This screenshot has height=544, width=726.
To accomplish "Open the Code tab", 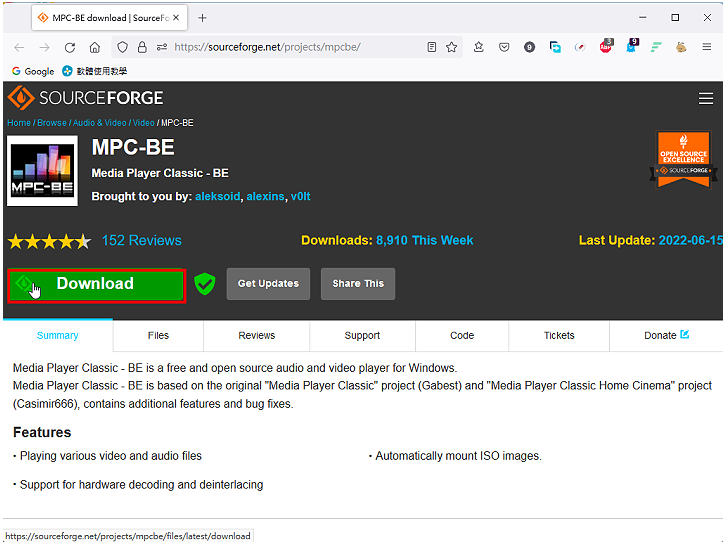I will (462, 335).
